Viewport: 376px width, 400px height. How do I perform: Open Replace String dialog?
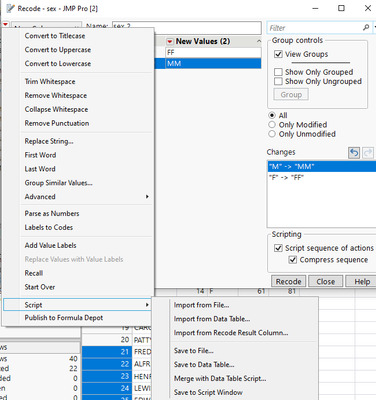tap(49, 141)
